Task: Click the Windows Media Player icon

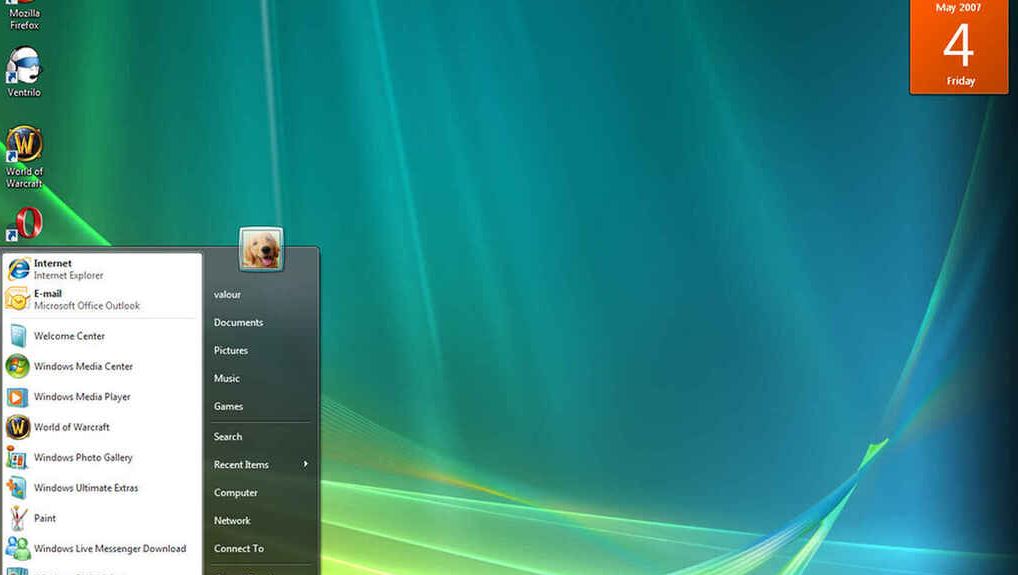Action: pyautogui.click(x=18, y=397)
